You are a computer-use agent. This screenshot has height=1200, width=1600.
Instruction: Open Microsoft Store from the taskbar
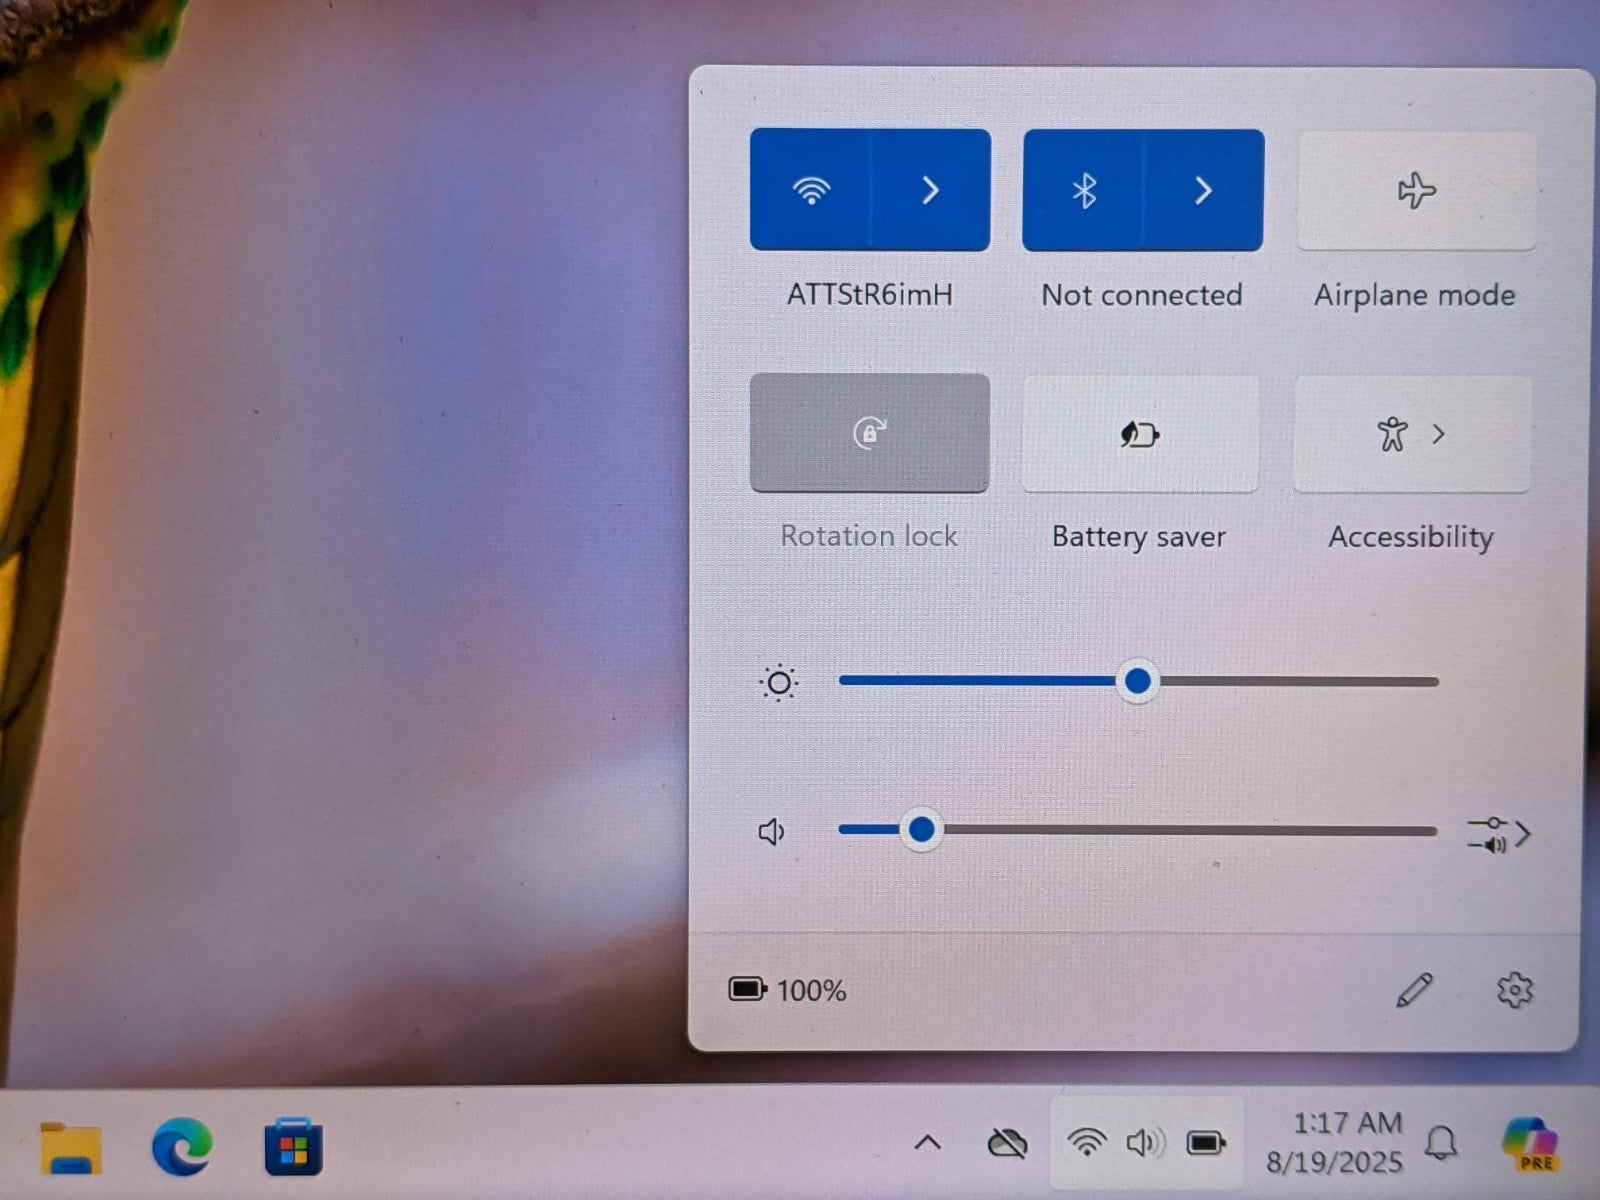pos(293,1146)
